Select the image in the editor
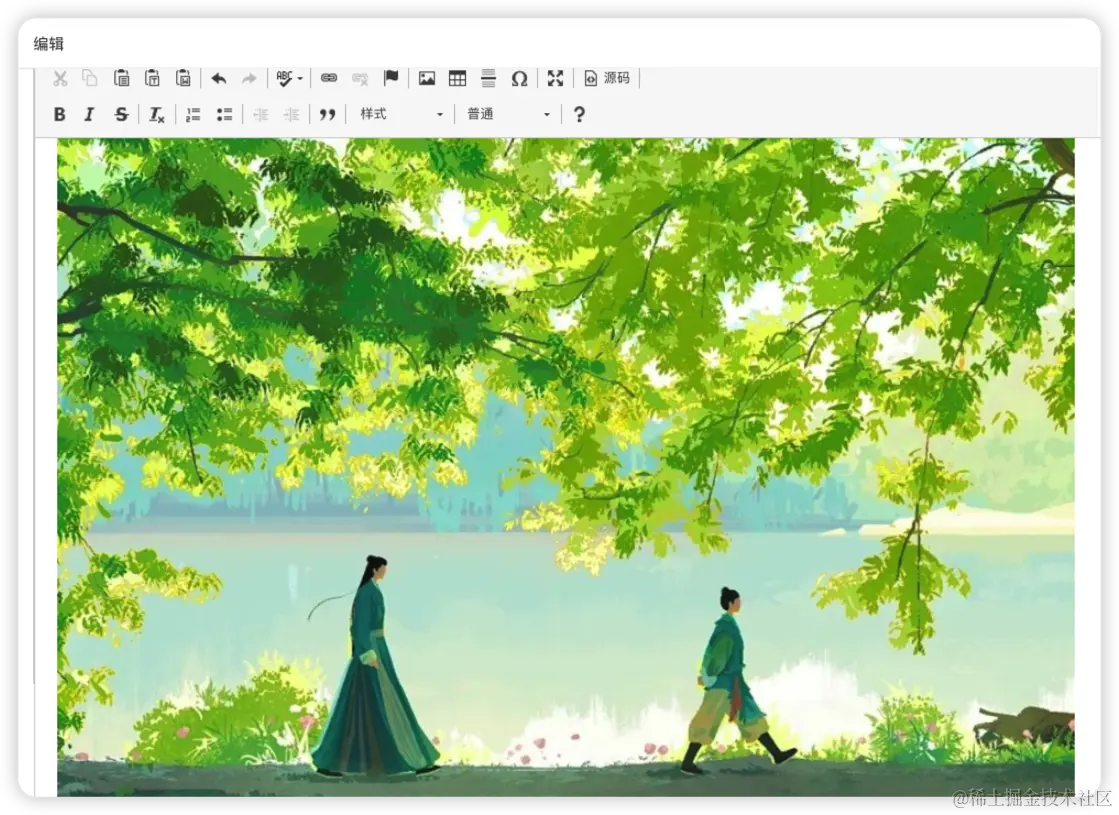Image resolution: width=1119 pixels, height=815 pixels. coord(565,467)
